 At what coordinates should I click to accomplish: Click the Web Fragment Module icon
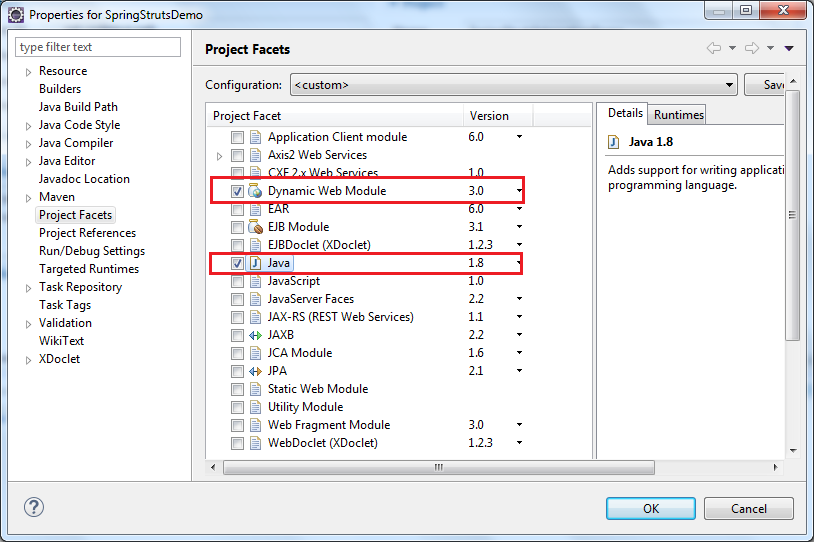pyautogui.click(x=255, y=425)
